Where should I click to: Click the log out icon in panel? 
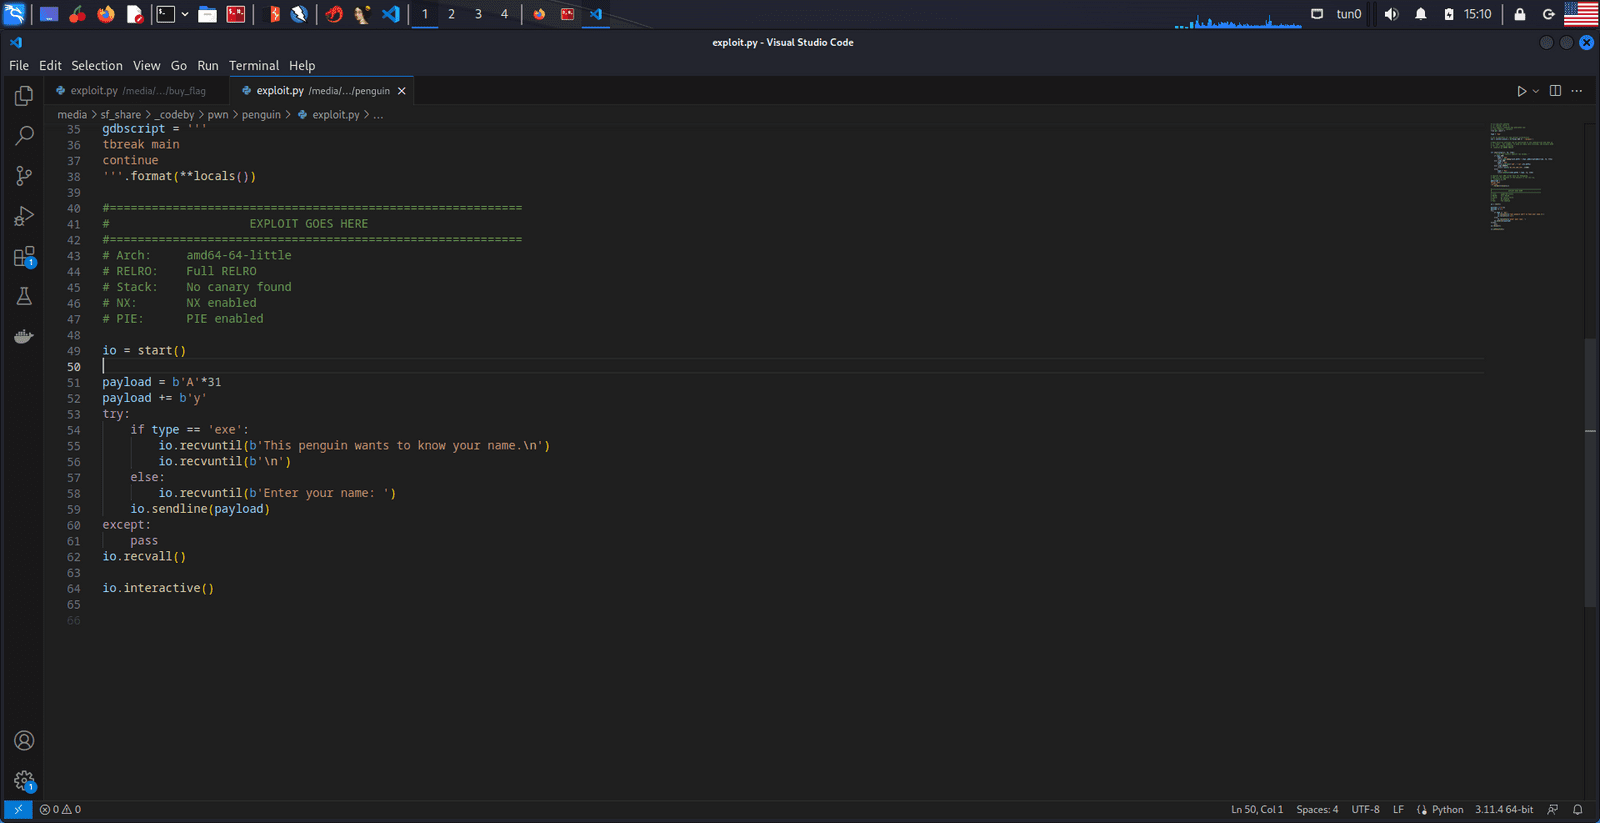coord(1548,14)
